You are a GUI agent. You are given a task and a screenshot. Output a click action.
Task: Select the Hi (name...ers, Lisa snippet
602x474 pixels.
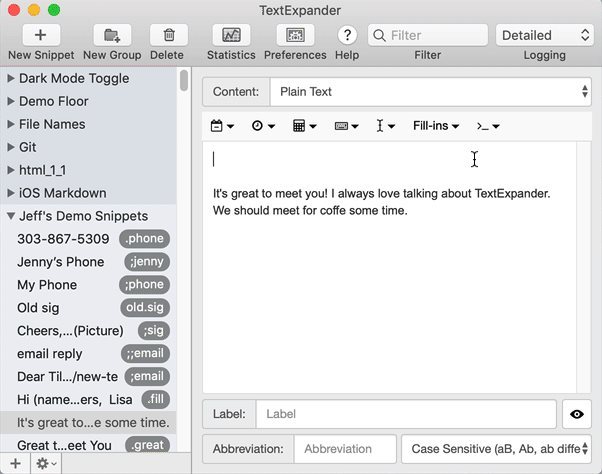[x=88, y=400]
